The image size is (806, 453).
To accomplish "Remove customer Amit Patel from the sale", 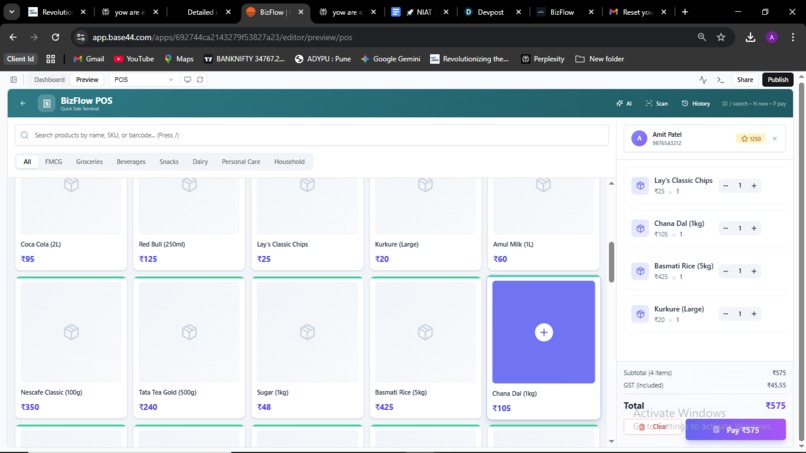I will pyautogui.click(x=775, y=139).
